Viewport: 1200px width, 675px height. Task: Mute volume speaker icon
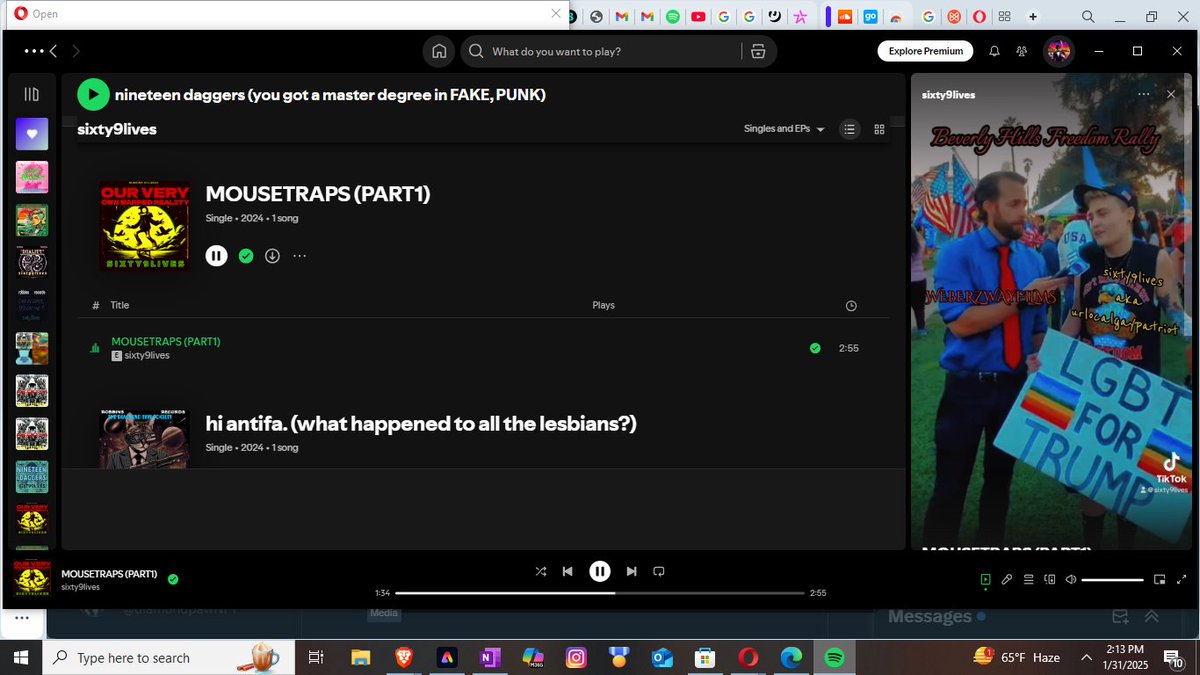click(x=1071, y=579)
